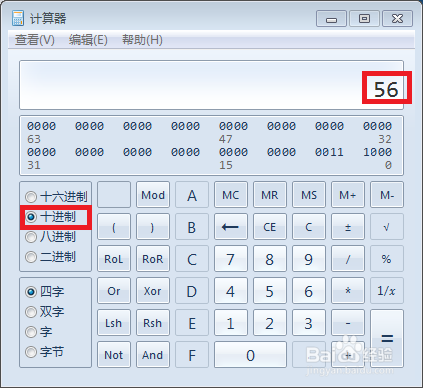The height and width of the screenshot is (388, 423).
Task: Click the right parenthesis button
Action: tap(153, 227)
